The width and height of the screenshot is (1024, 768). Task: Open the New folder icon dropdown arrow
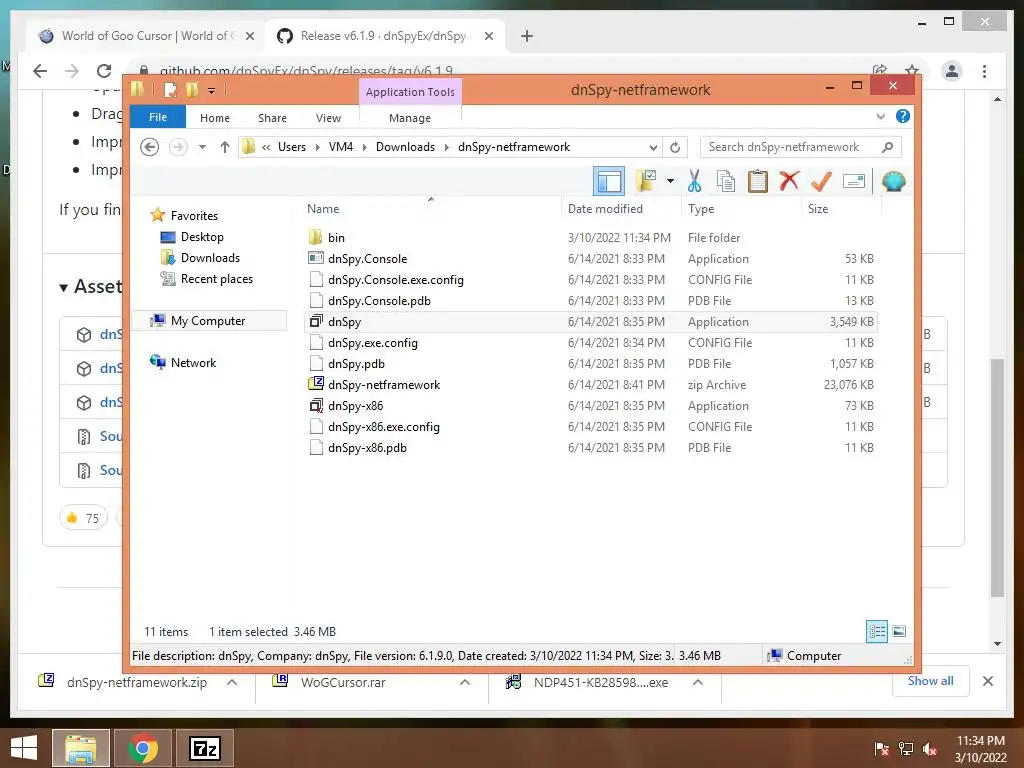(x=670, y=181)
